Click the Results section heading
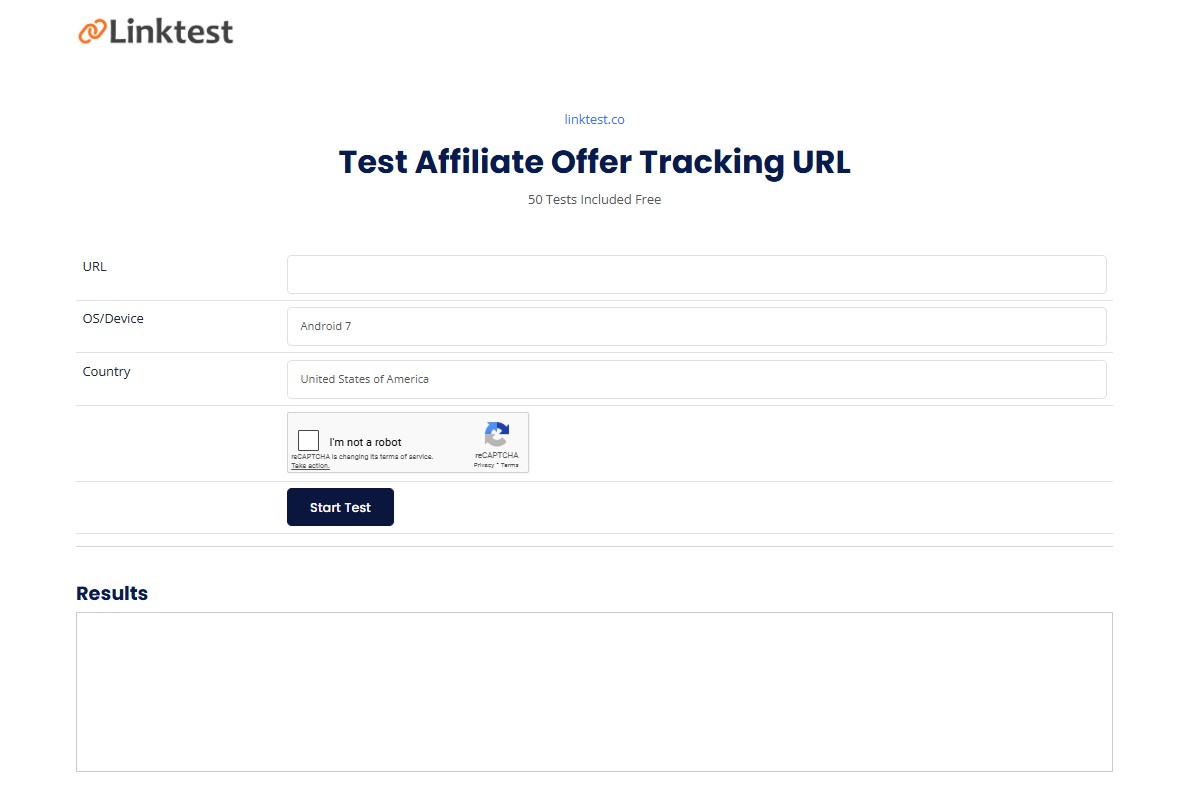 pyautogui.click(x=111, y=593)
